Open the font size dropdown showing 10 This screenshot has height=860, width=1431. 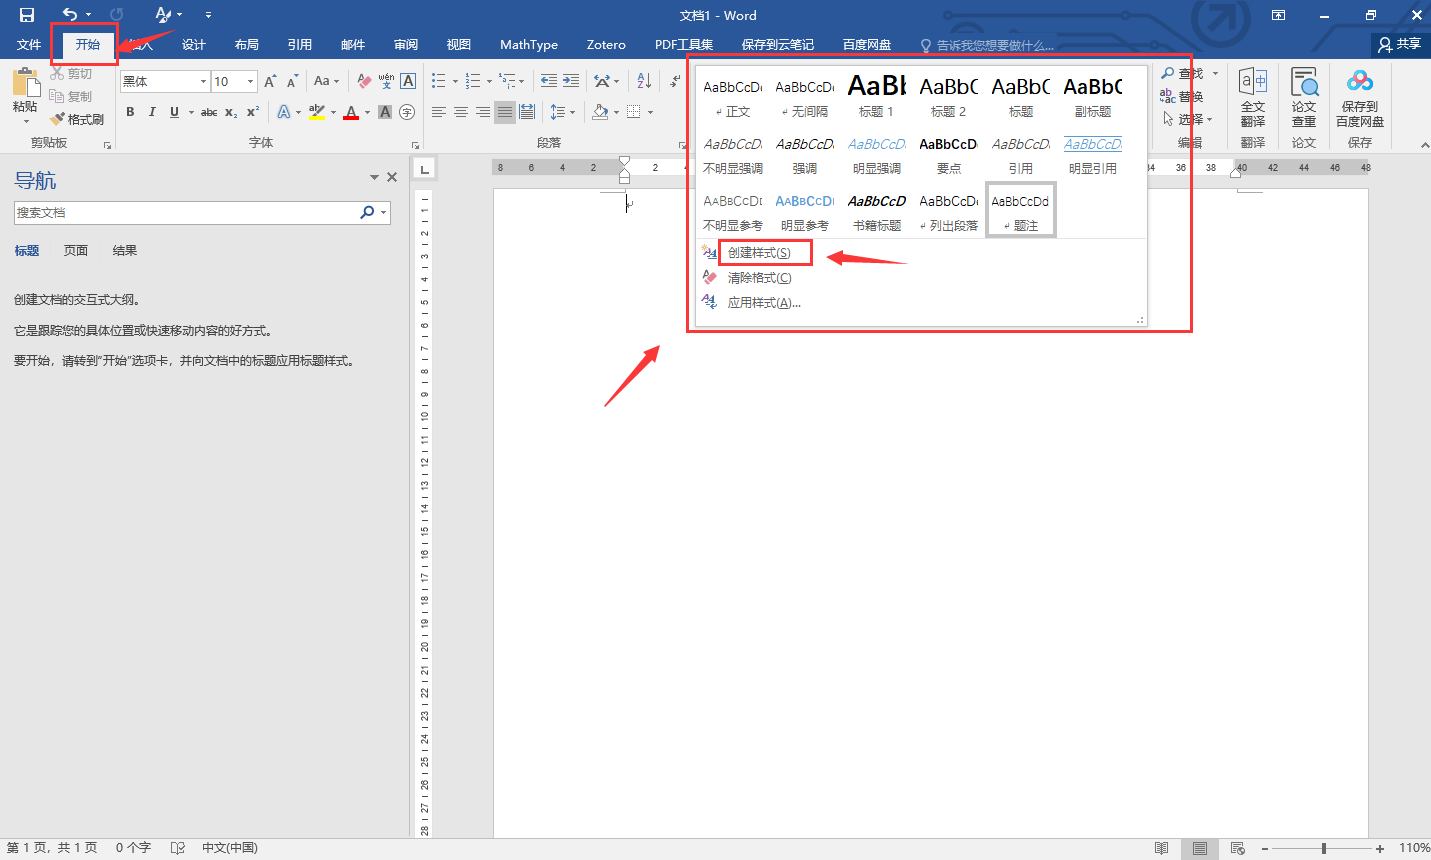click(250, 81)
